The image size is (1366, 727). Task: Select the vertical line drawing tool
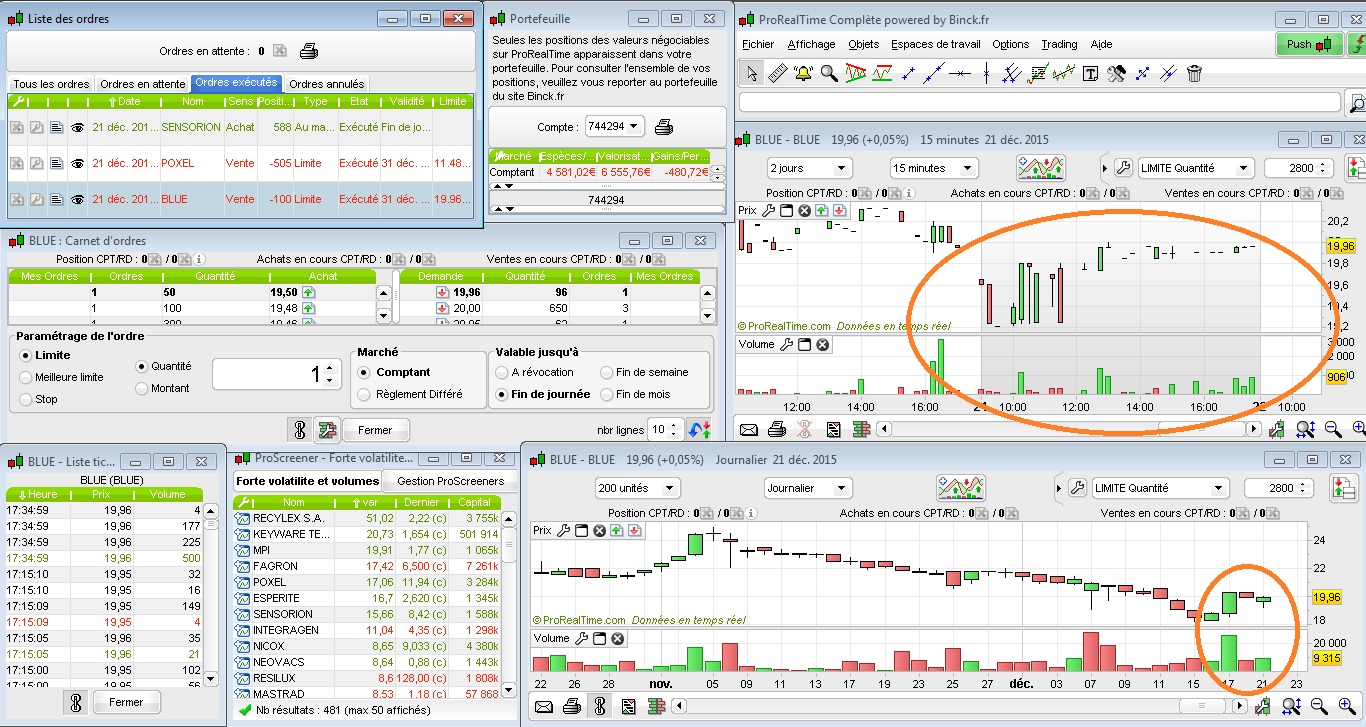986,73
